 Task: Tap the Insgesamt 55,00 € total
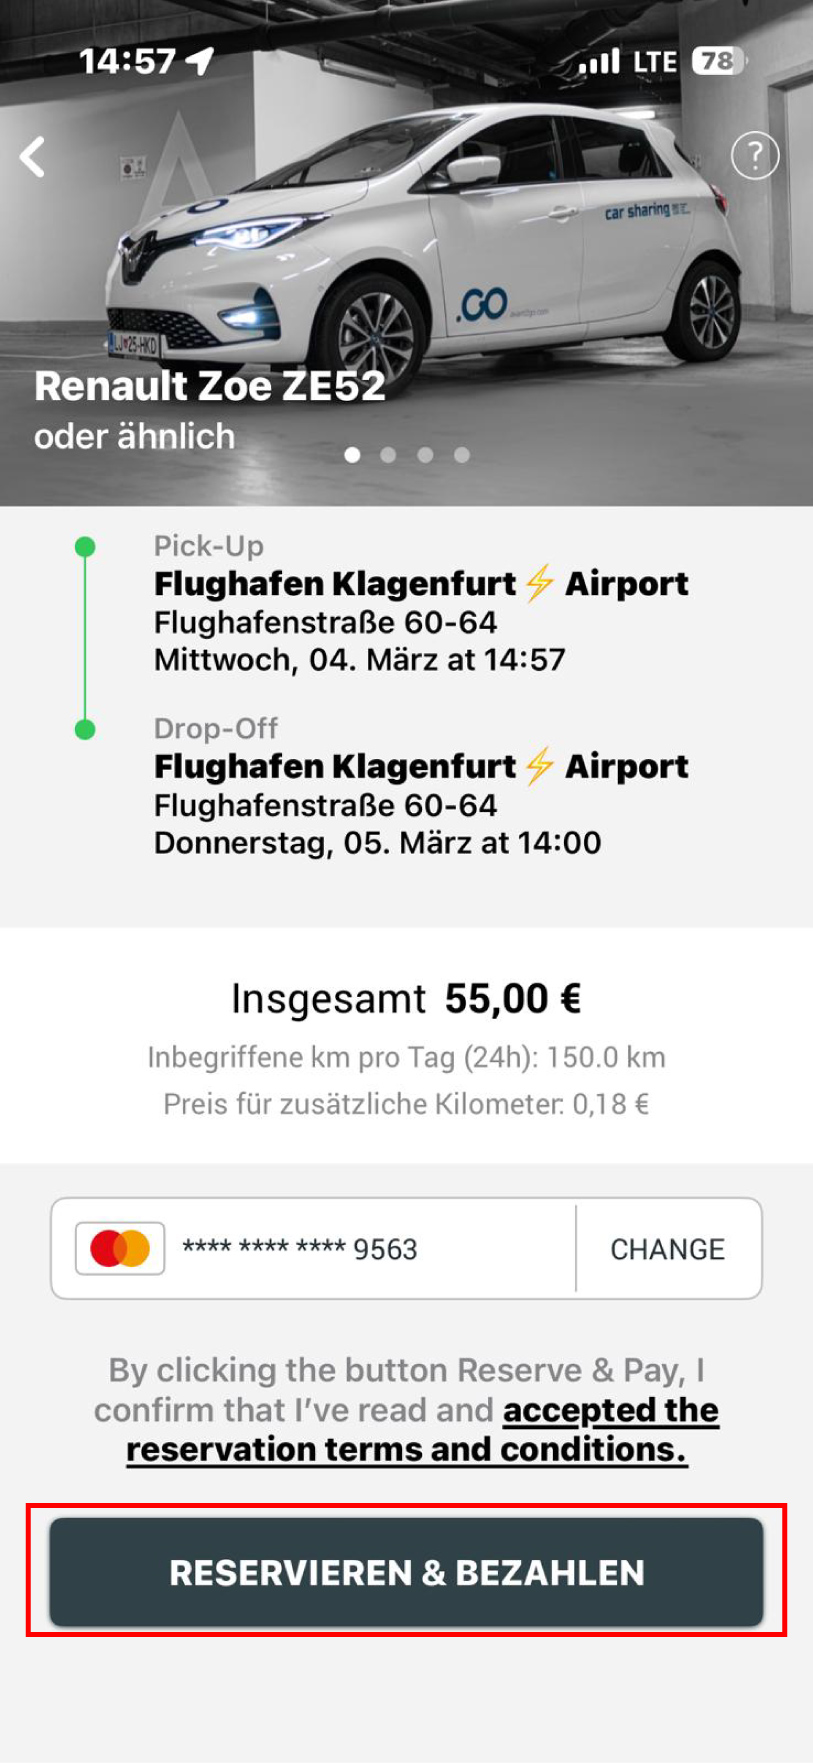(x=406, y=999)
